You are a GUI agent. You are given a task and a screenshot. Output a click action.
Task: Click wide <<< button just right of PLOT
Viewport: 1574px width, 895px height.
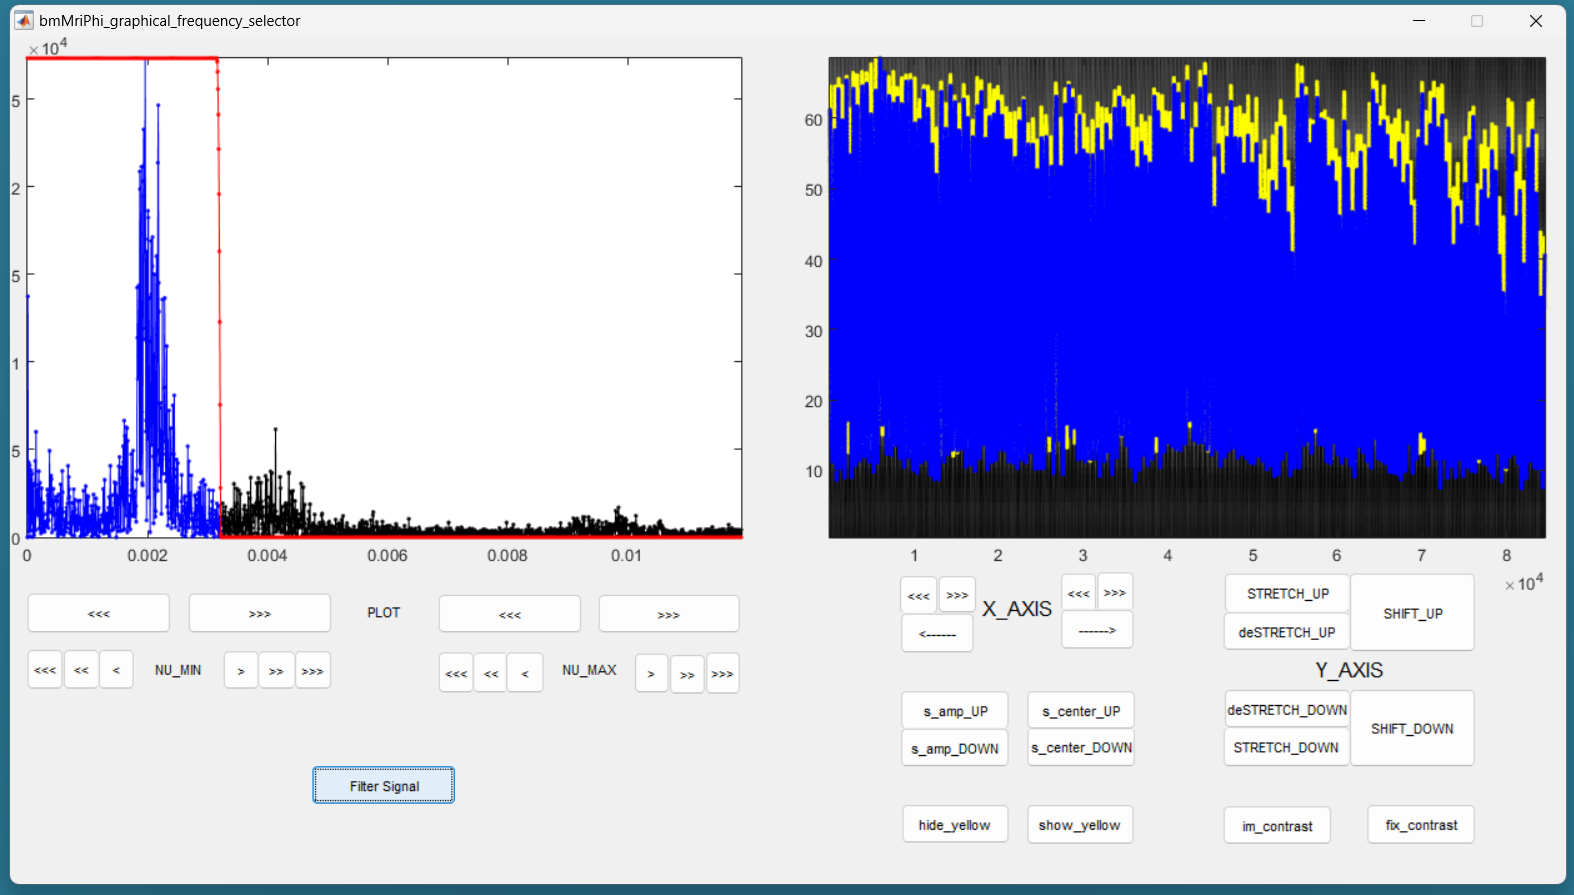(510, 614)
